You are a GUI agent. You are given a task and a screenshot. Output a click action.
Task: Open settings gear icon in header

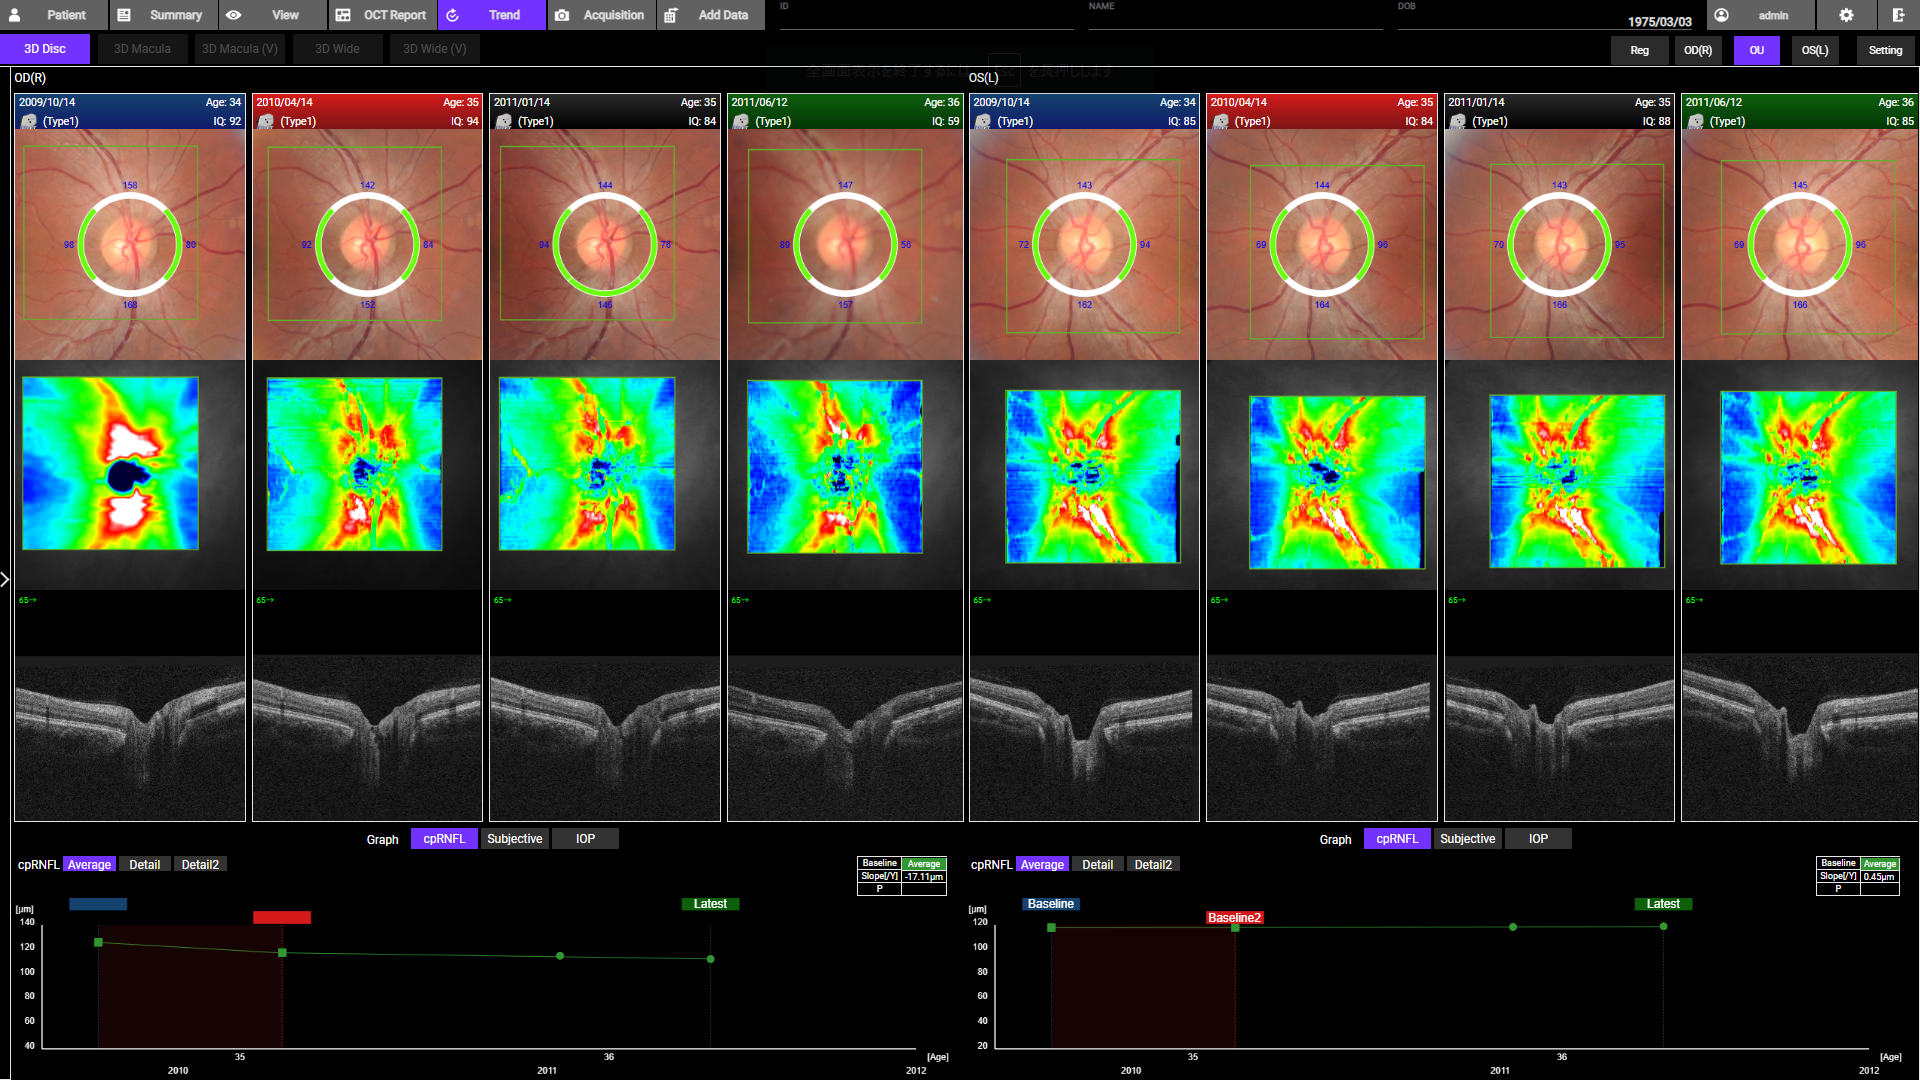(x=1846, y=15)
